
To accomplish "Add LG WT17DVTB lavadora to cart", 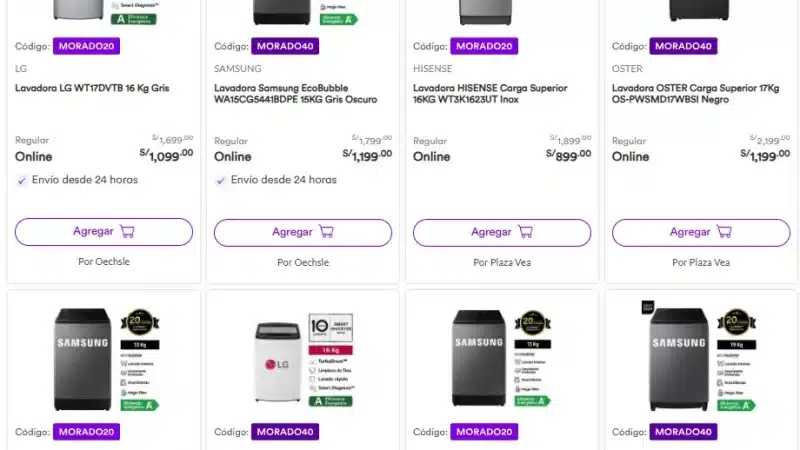I will click(104, 232).
